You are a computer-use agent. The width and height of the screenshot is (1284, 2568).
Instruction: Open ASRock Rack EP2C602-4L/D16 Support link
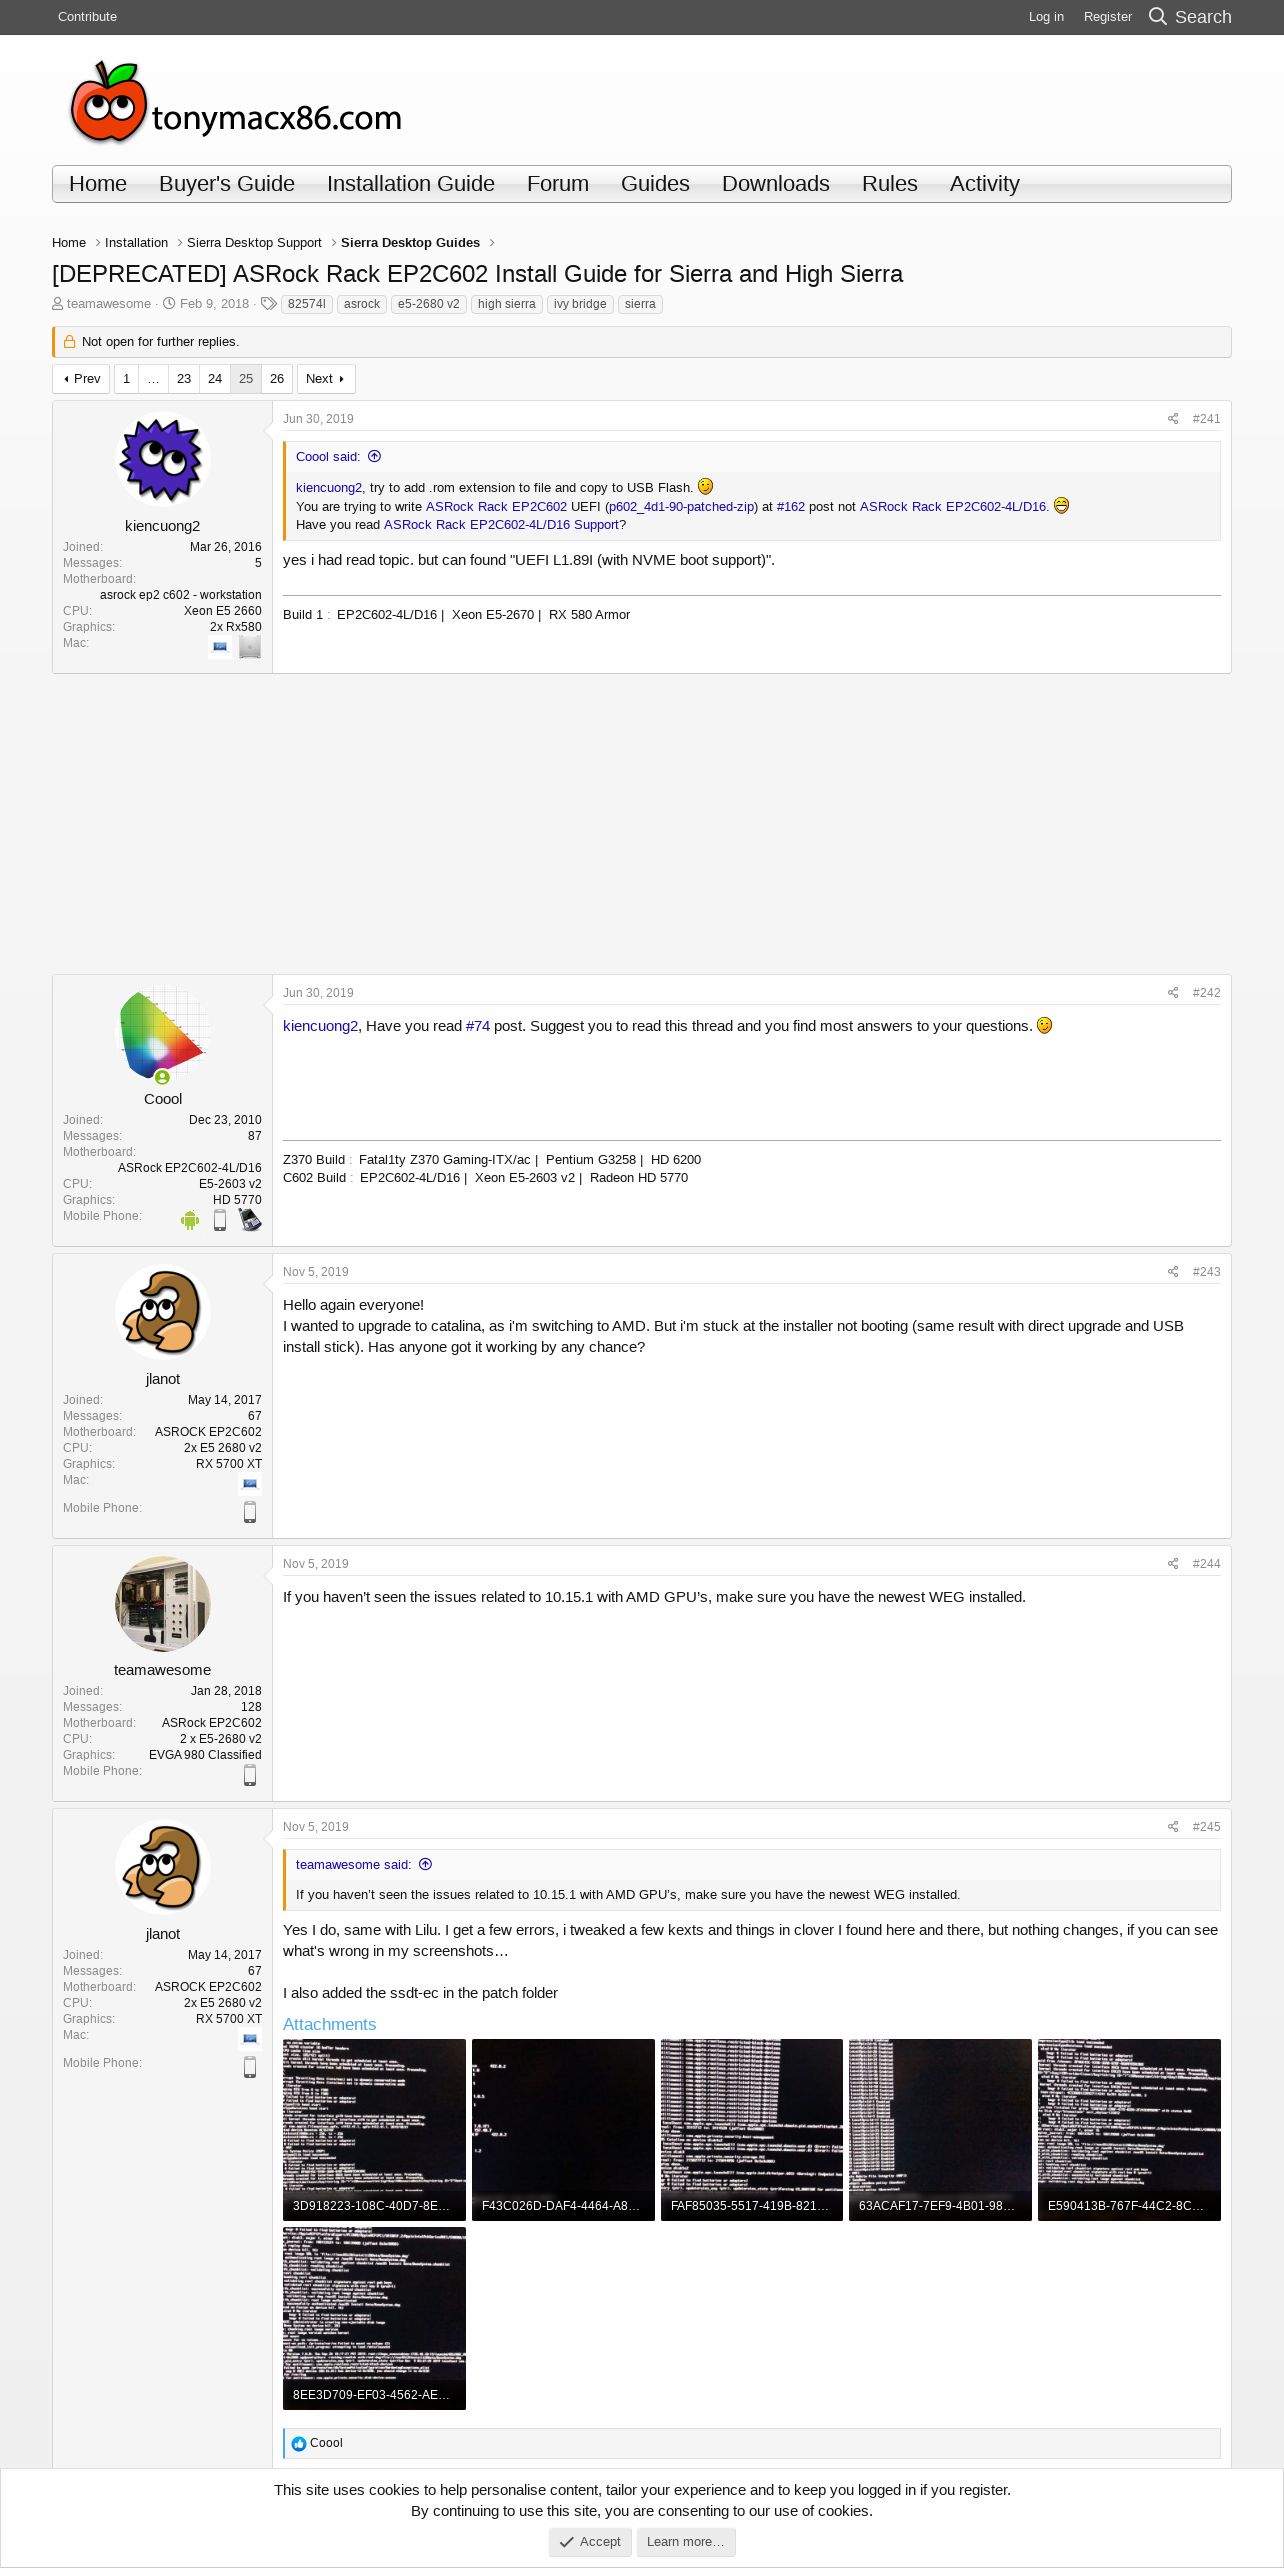[501, 525]
